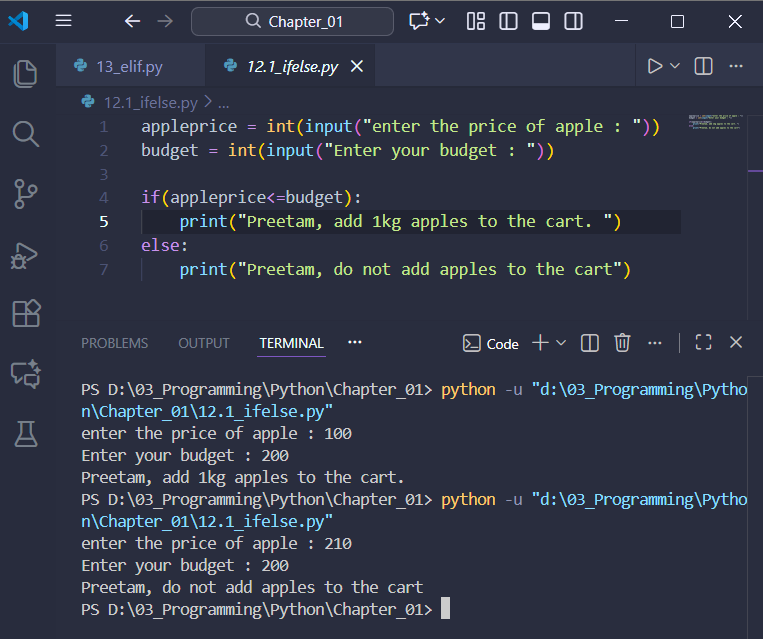Click the first python -u command text

pos(482,389)
